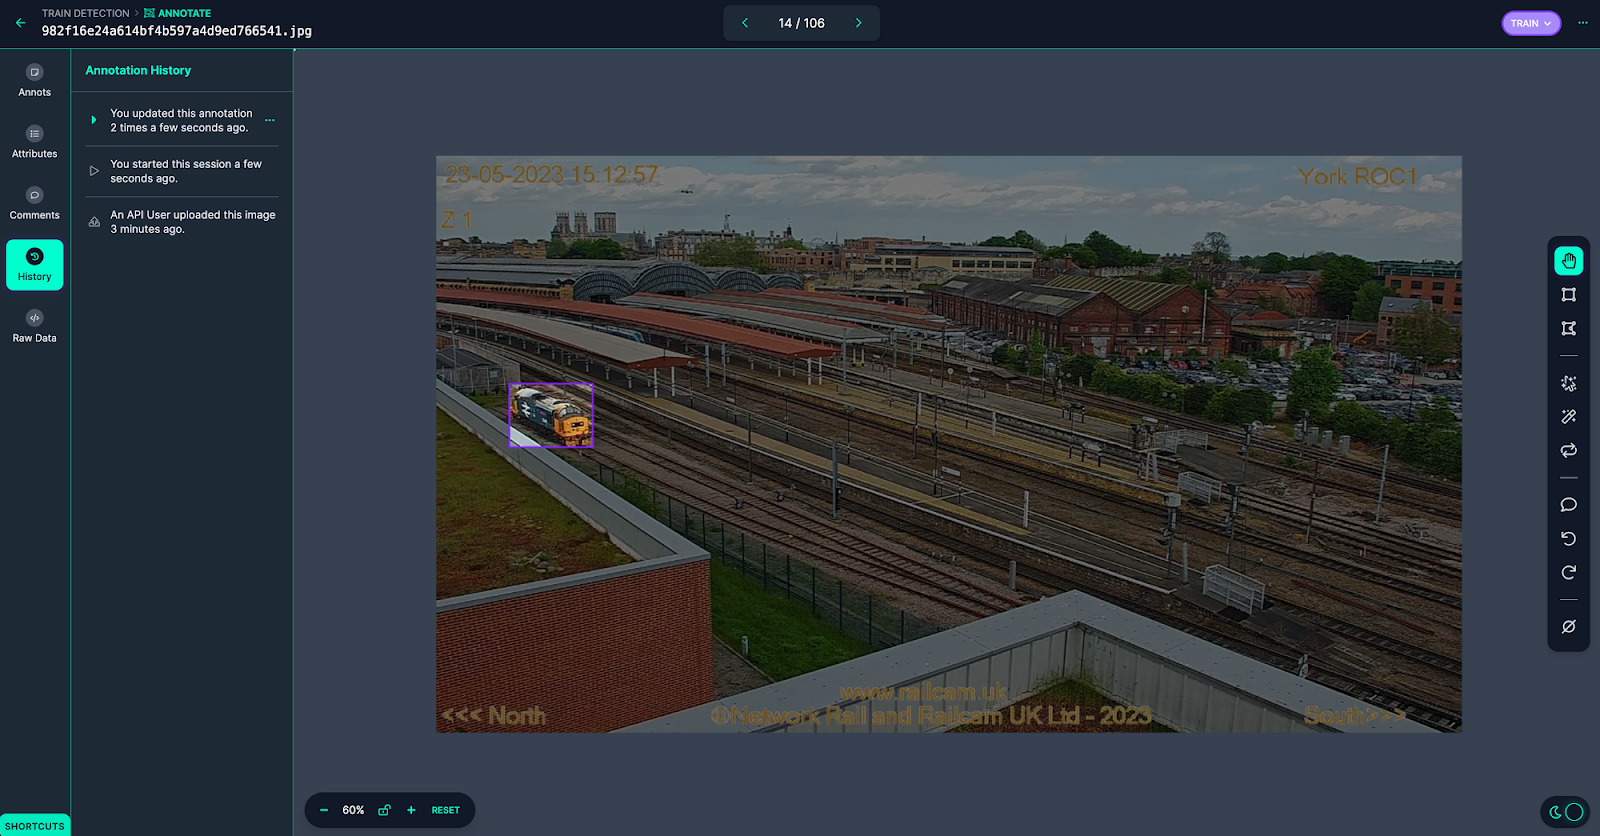The height and width of the screenshot is (836, 1600).
Task: Click the repeat annotations icon
Action: (x=1568, y=451)
